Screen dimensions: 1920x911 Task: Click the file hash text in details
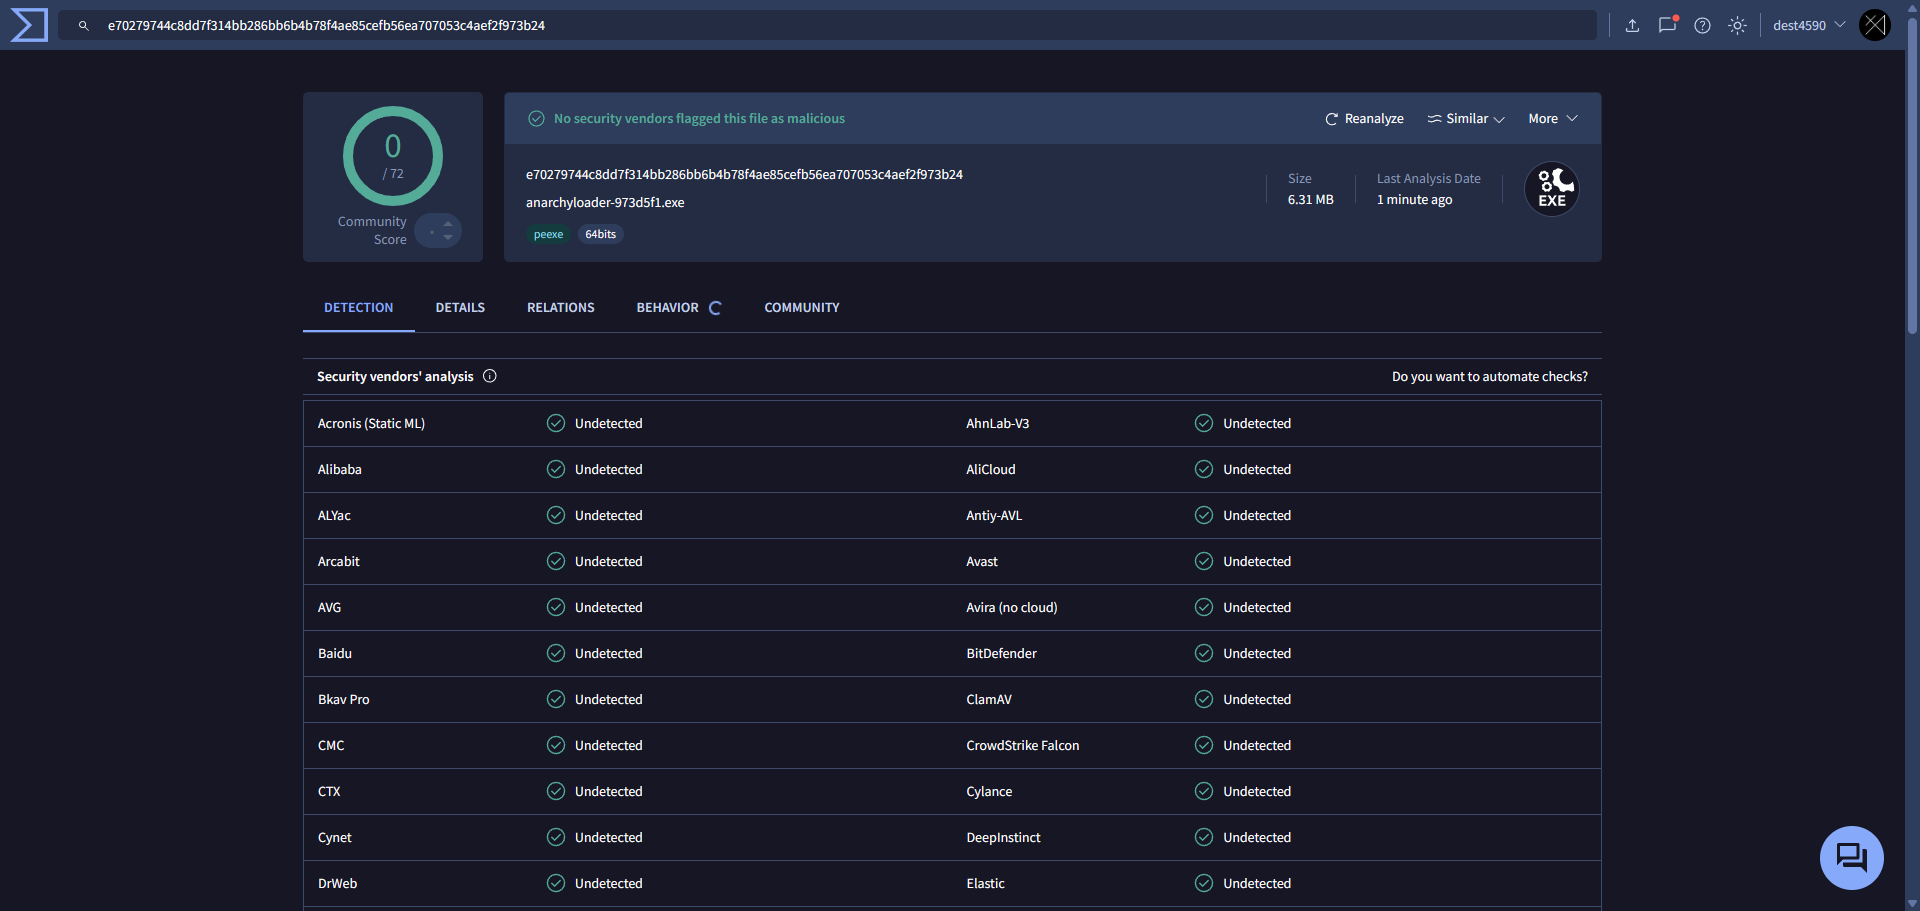coord(744,175)
